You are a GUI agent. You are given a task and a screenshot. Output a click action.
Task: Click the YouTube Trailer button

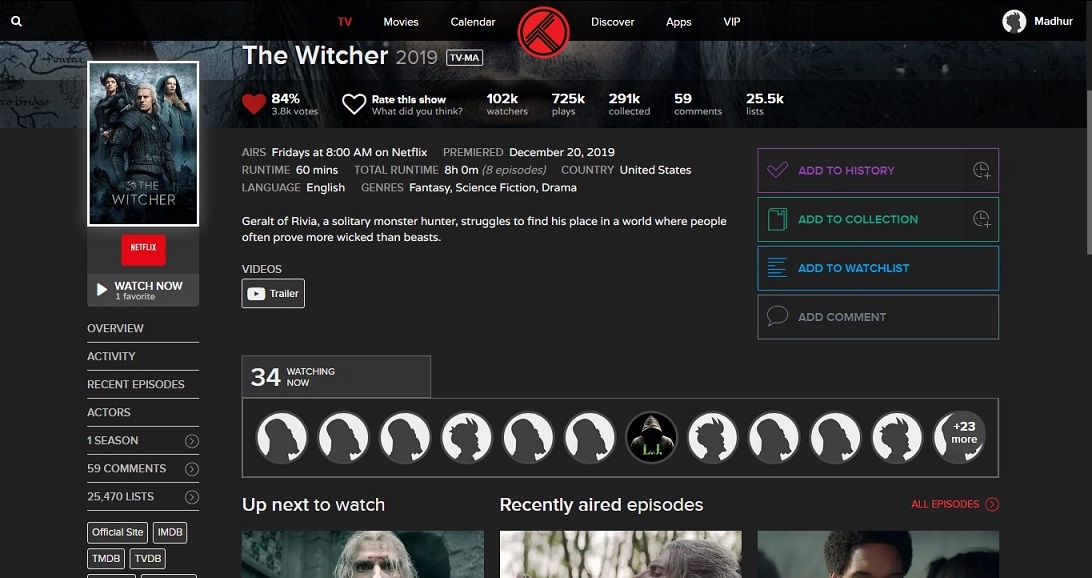pyautogui.click(x=273, y=293)
